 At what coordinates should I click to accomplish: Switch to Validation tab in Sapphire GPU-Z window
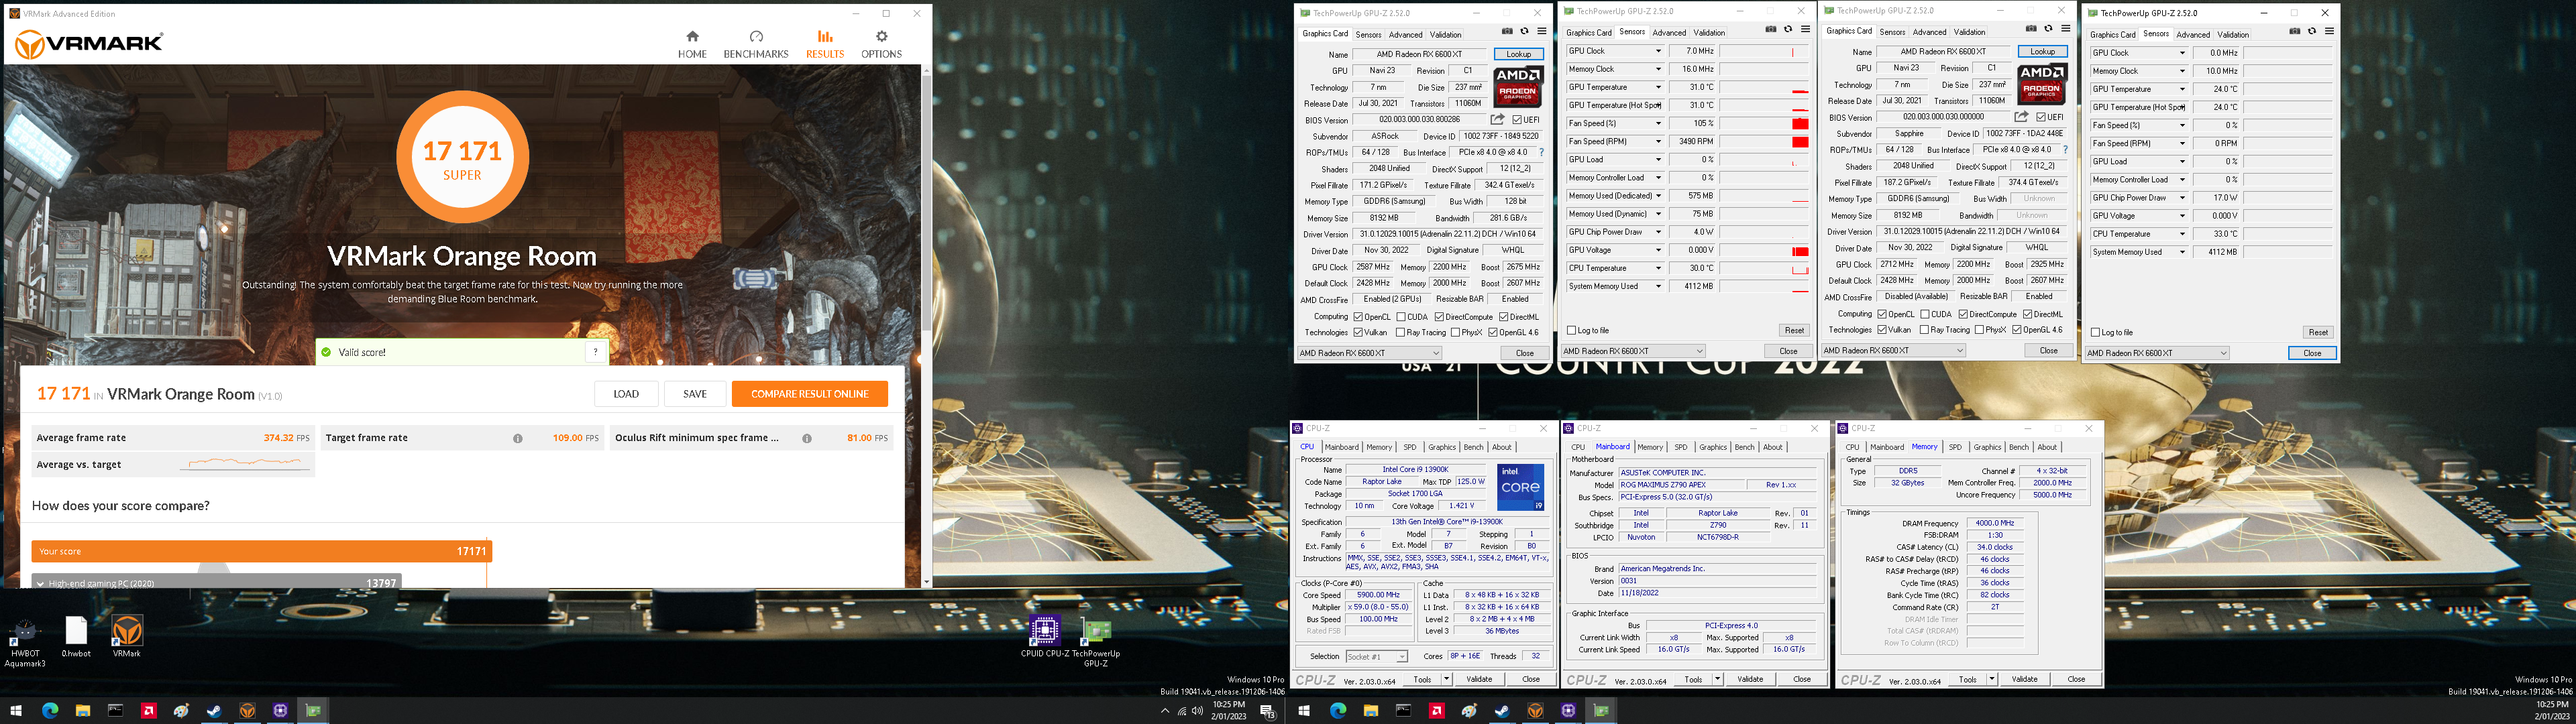coord(1969,32)
